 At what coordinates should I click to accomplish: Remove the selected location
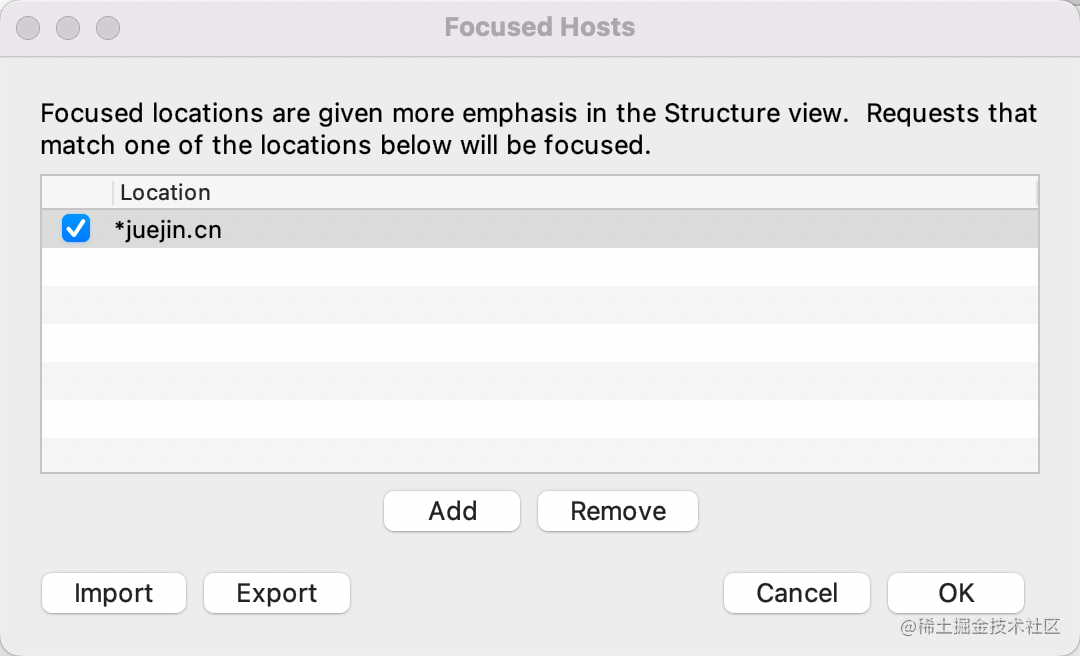point(617,511)
